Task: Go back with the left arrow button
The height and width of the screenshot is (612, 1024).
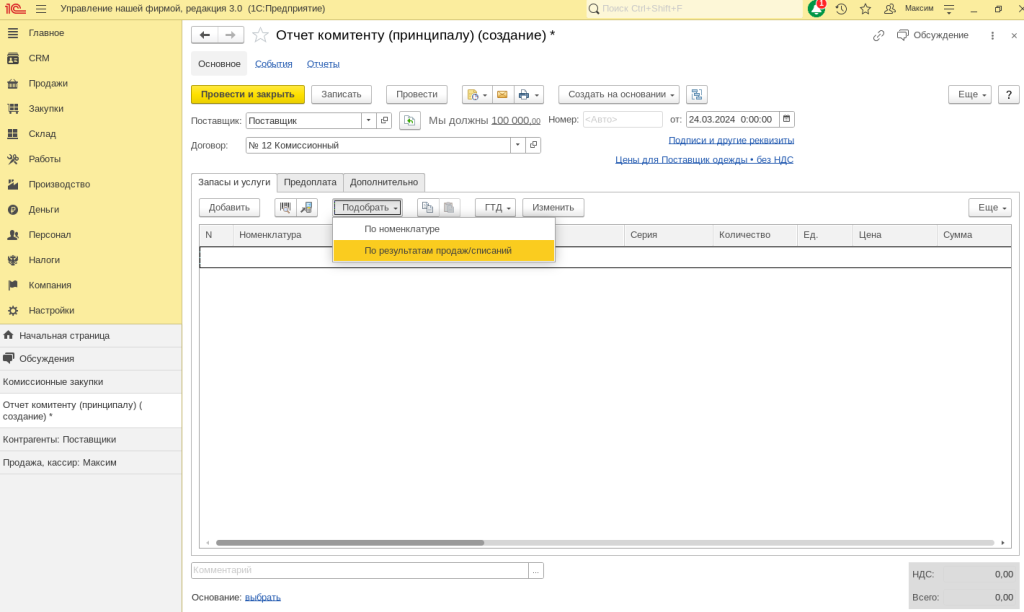Action: (204, 35)
